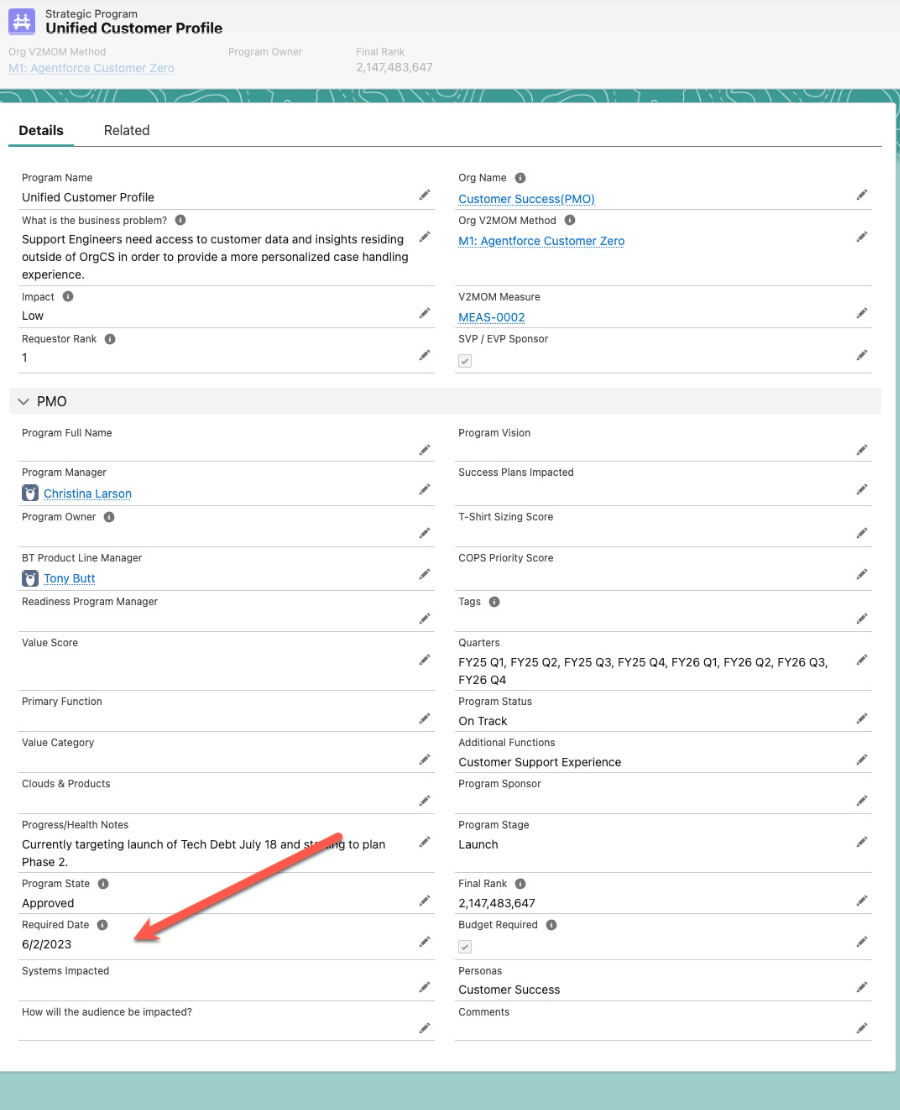Click pencil icon for Impact field

[x=424, y=313]
